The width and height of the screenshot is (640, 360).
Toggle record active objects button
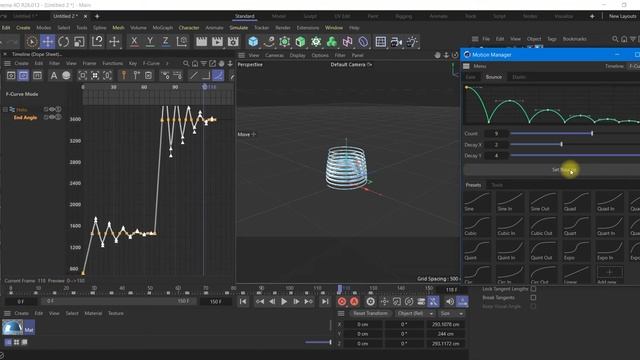[x=342, y=302]
